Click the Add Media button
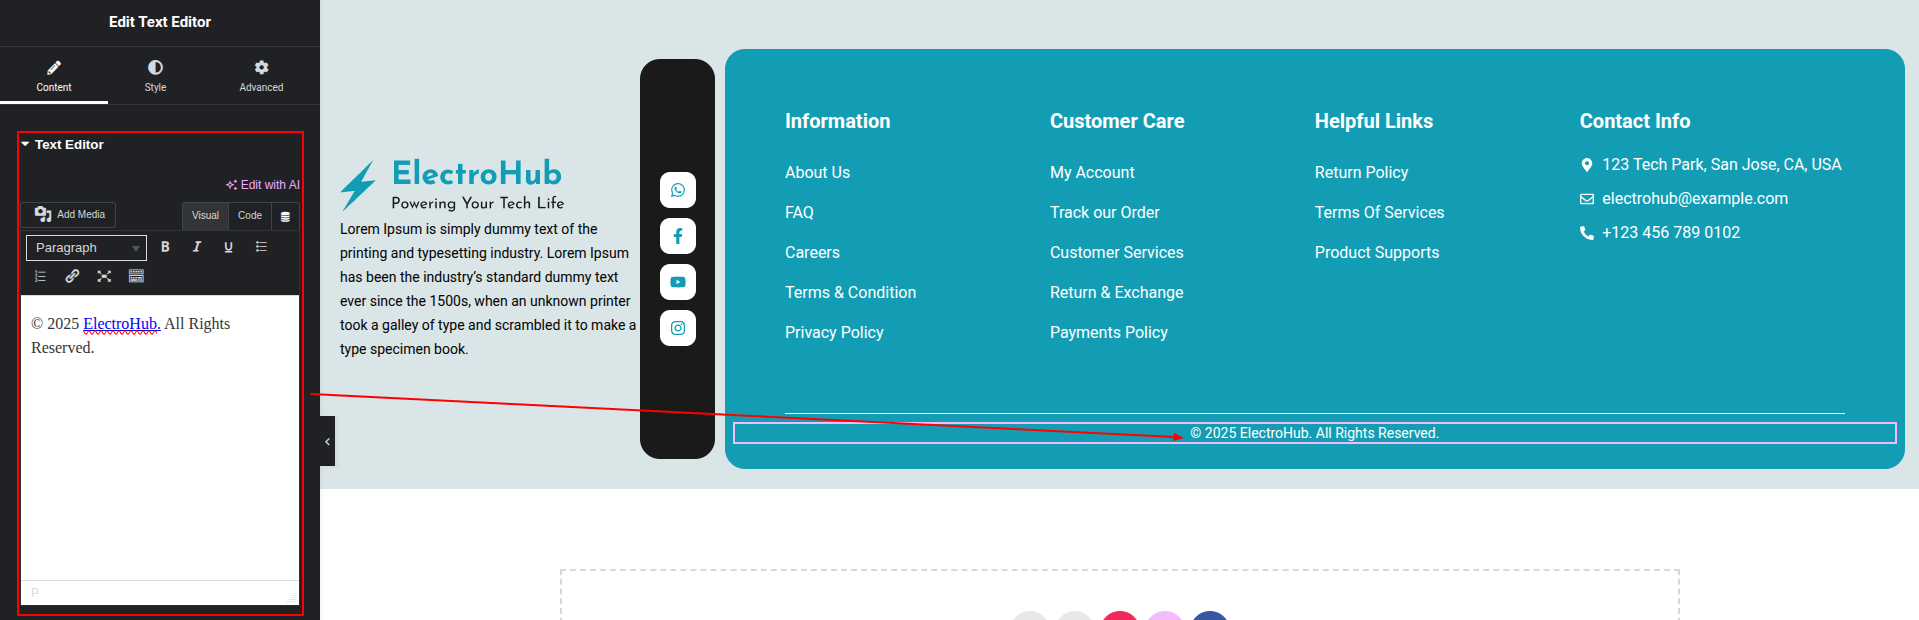The image size is (1919, 620). coord(70,215)
